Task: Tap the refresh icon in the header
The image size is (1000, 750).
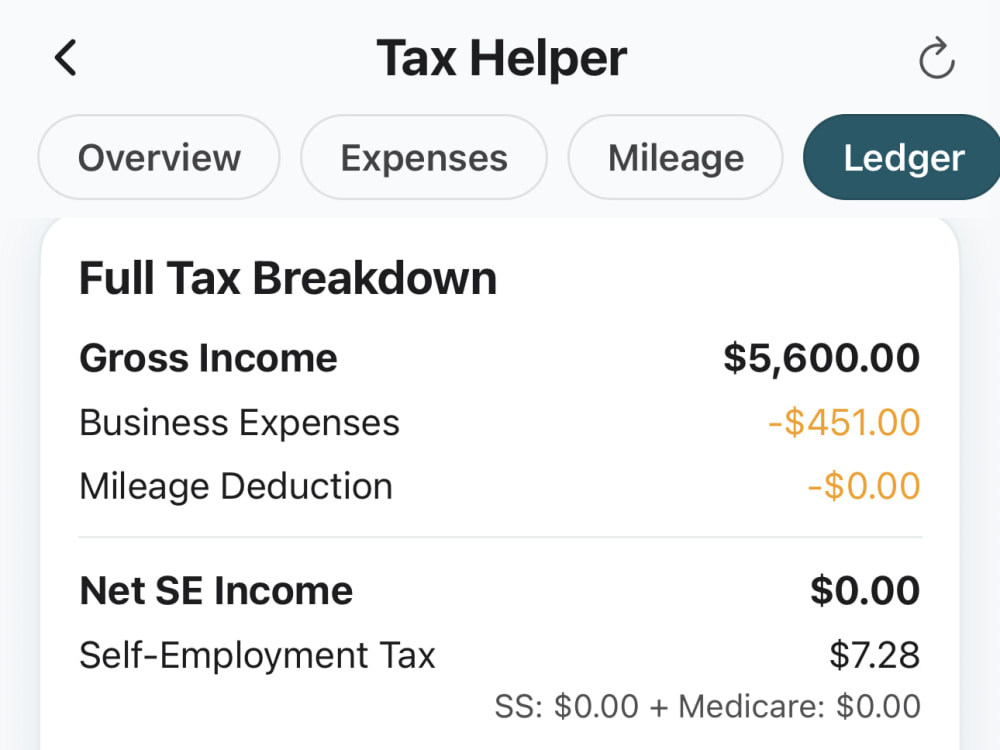Action: [x=936, y=59]
